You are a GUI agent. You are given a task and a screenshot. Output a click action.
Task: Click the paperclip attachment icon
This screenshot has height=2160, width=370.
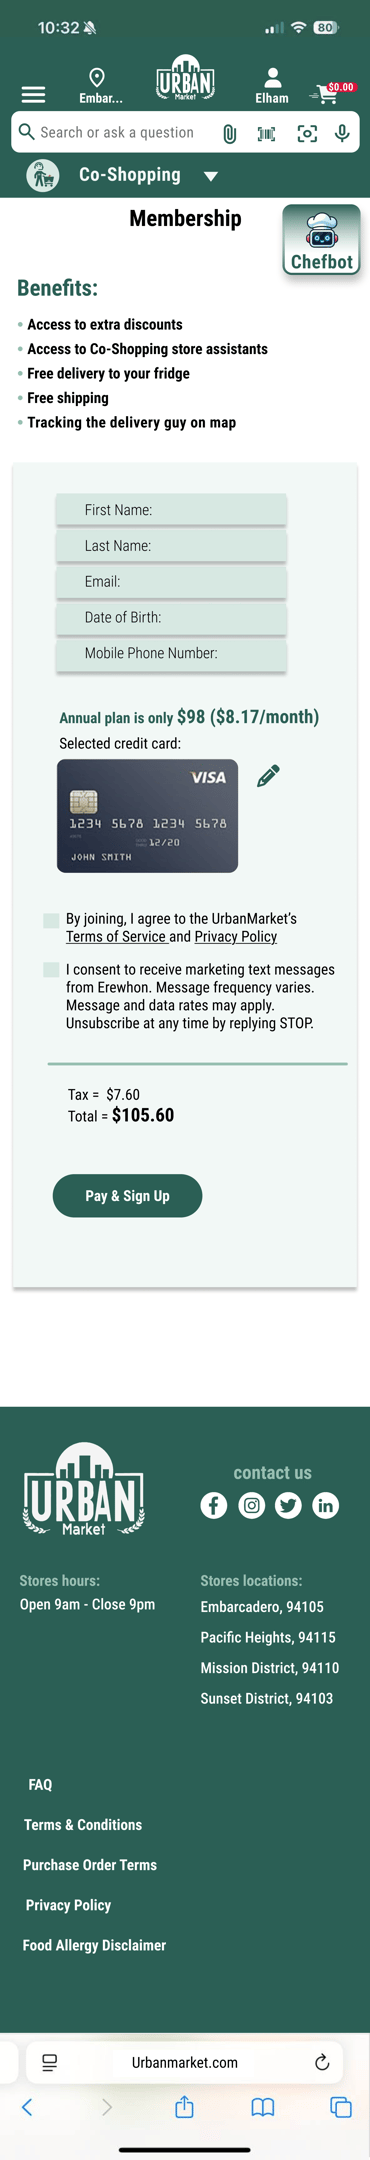tap(230, 133)
